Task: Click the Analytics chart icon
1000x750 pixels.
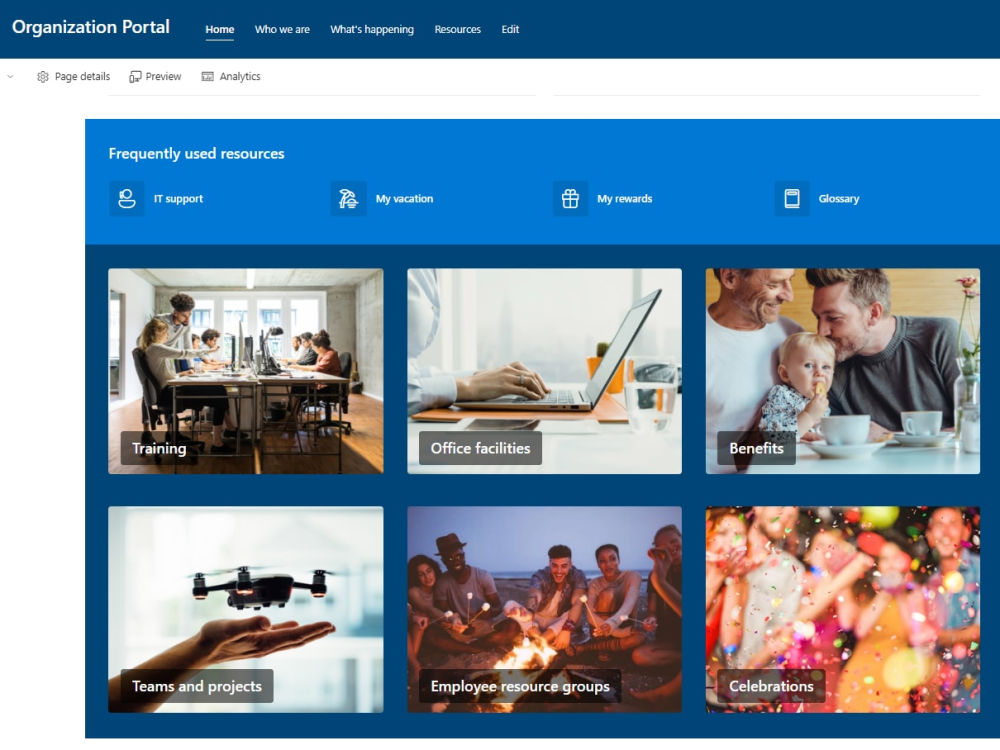Action: click(207, 77)
